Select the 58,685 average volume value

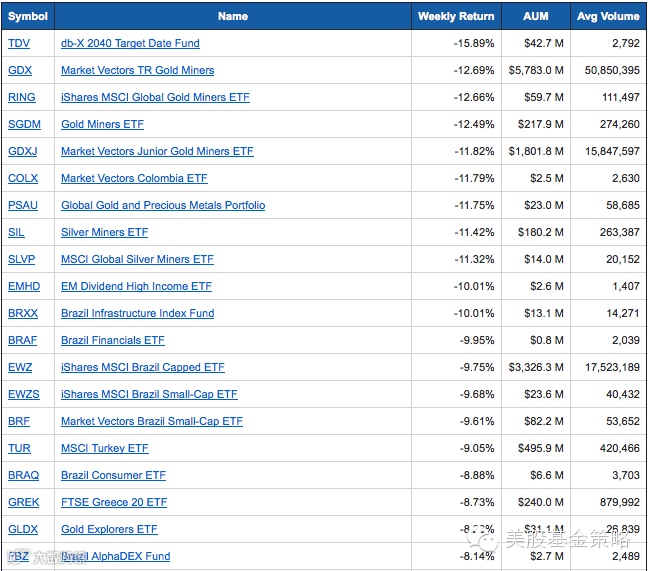(623, 205)
